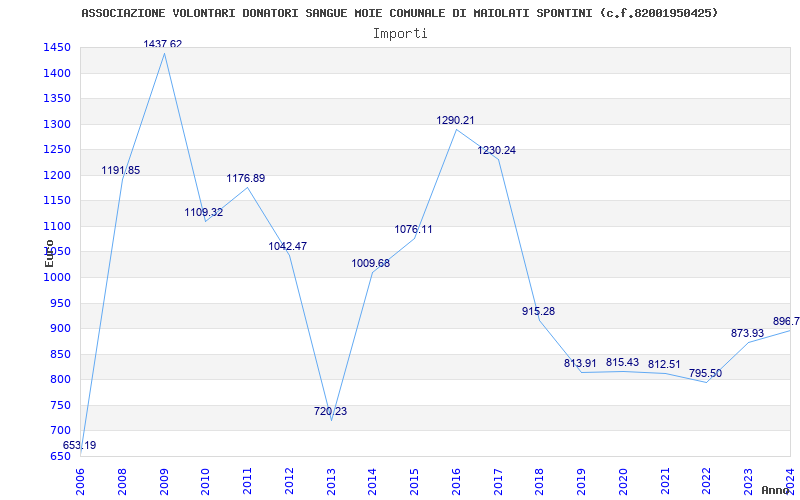Select the 950 y-axis tick value
The width and height of the screenshot is (800, 500).
click(60, 304)
